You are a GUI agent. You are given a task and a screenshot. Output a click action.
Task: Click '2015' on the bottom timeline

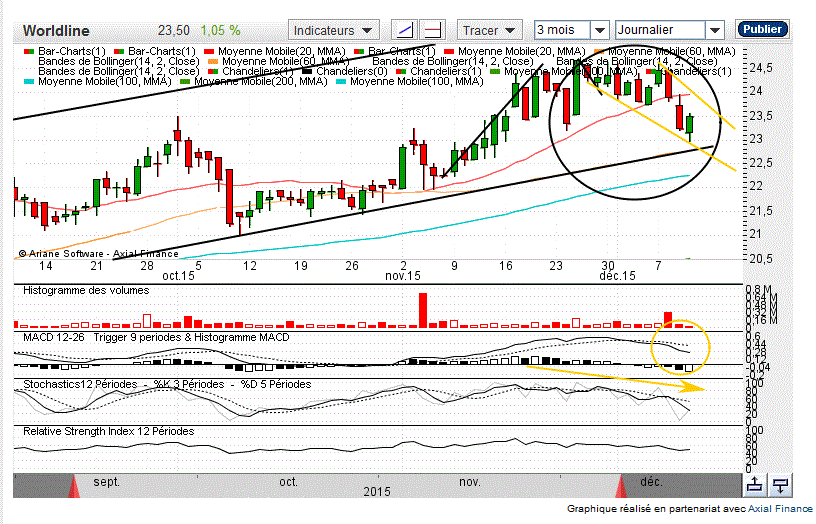click(377, 492)
